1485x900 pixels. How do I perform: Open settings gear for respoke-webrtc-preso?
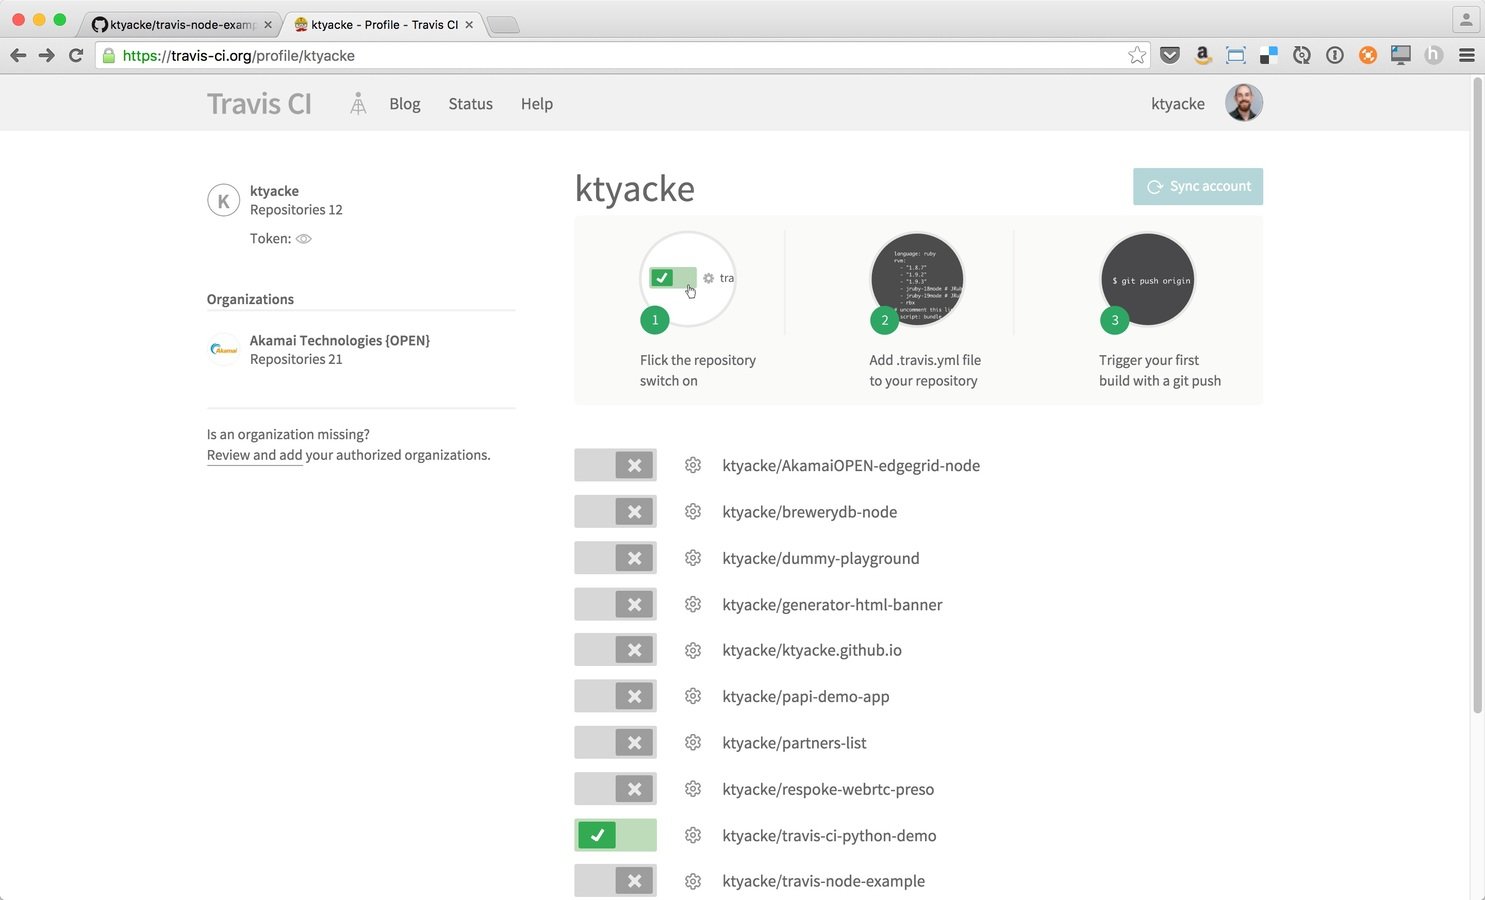pyautogui.click(x=693, y=788)
